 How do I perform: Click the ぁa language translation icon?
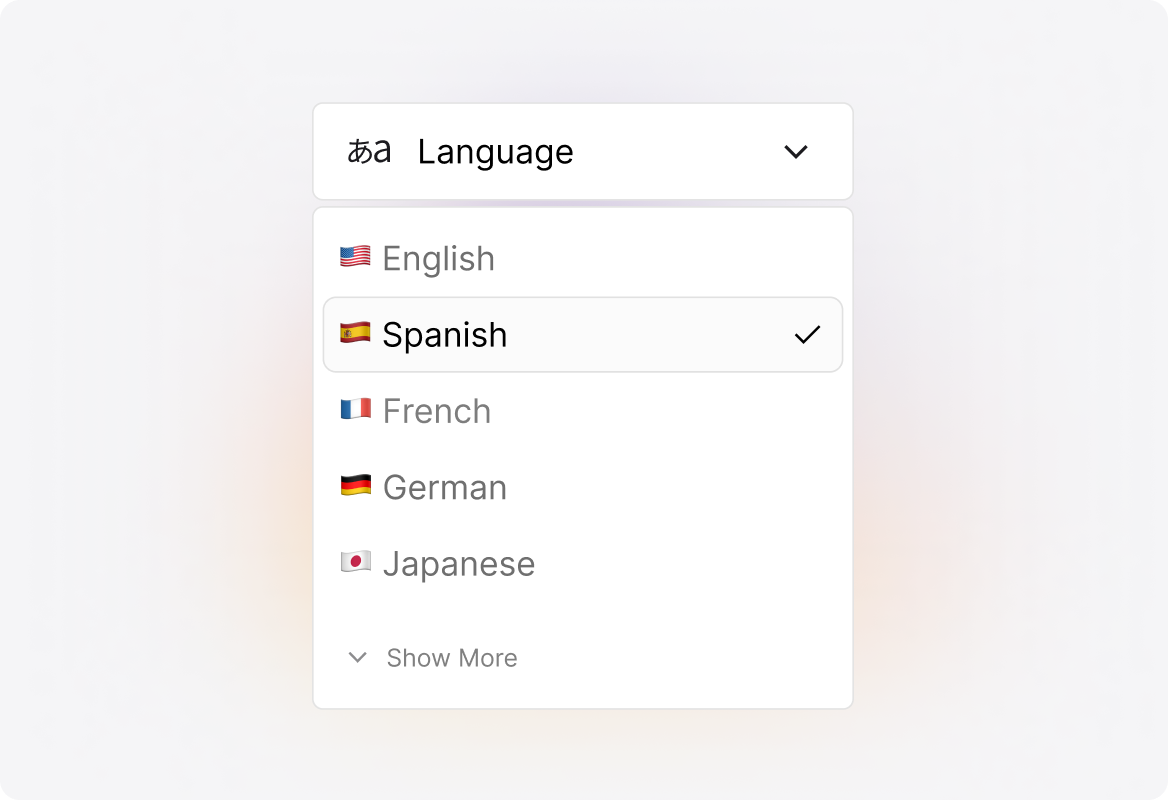(369, 151)
